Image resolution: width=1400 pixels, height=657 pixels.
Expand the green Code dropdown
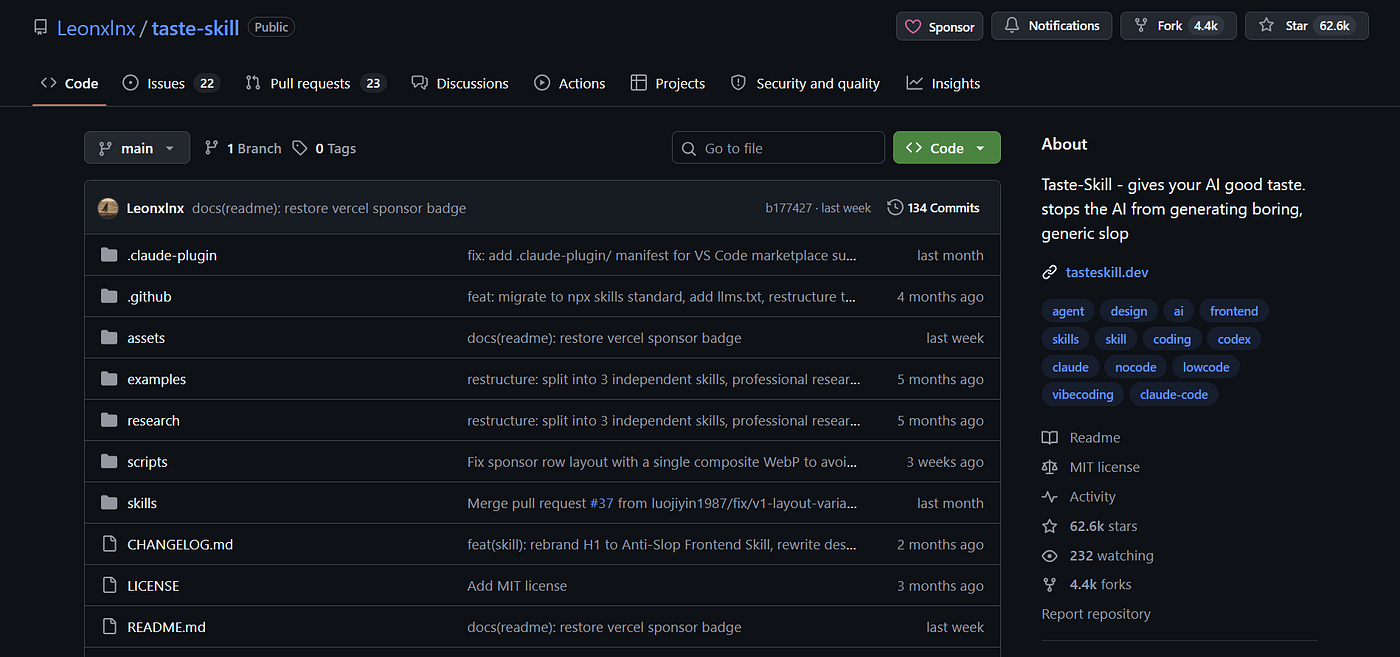[946, 148]
